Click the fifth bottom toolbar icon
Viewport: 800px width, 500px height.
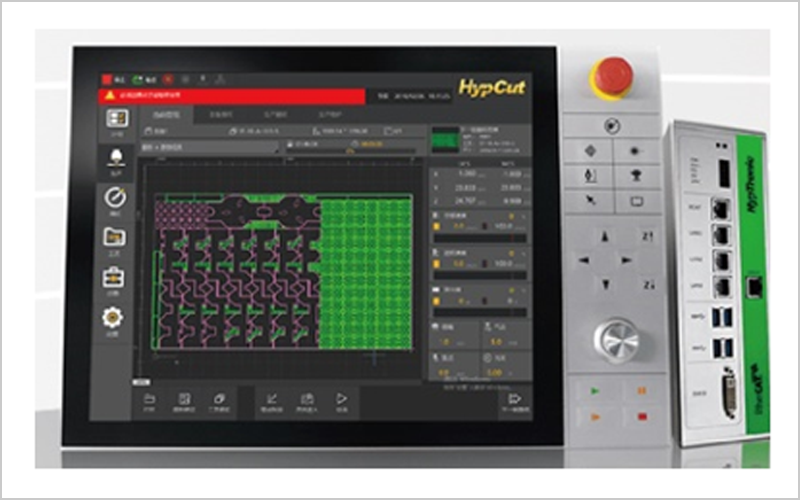(x=307, y=398)
